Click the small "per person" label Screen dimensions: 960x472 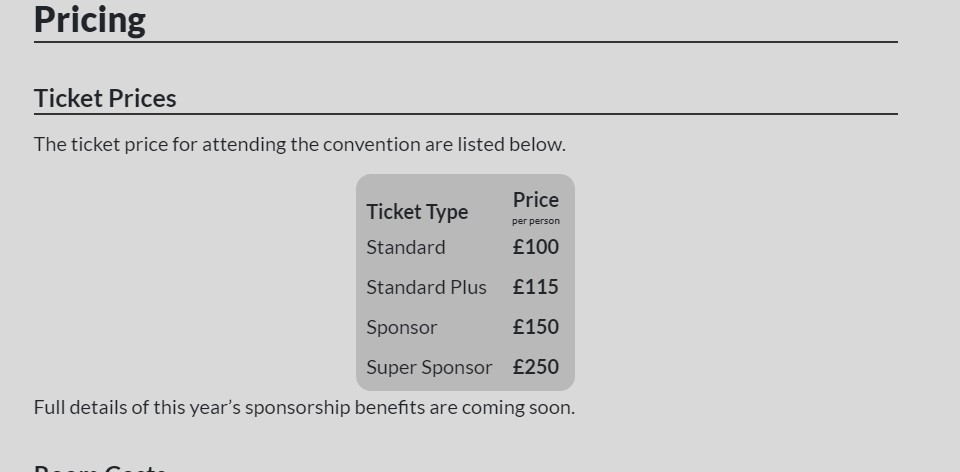[x=535, y=221]
